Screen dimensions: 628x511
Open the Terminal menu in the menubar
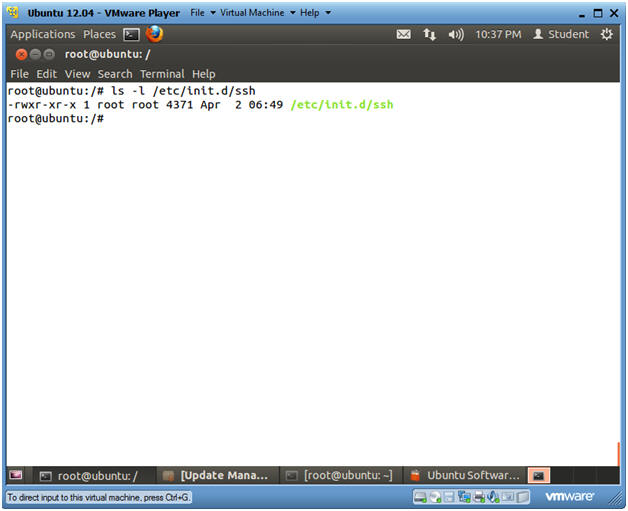click(162, 74)
